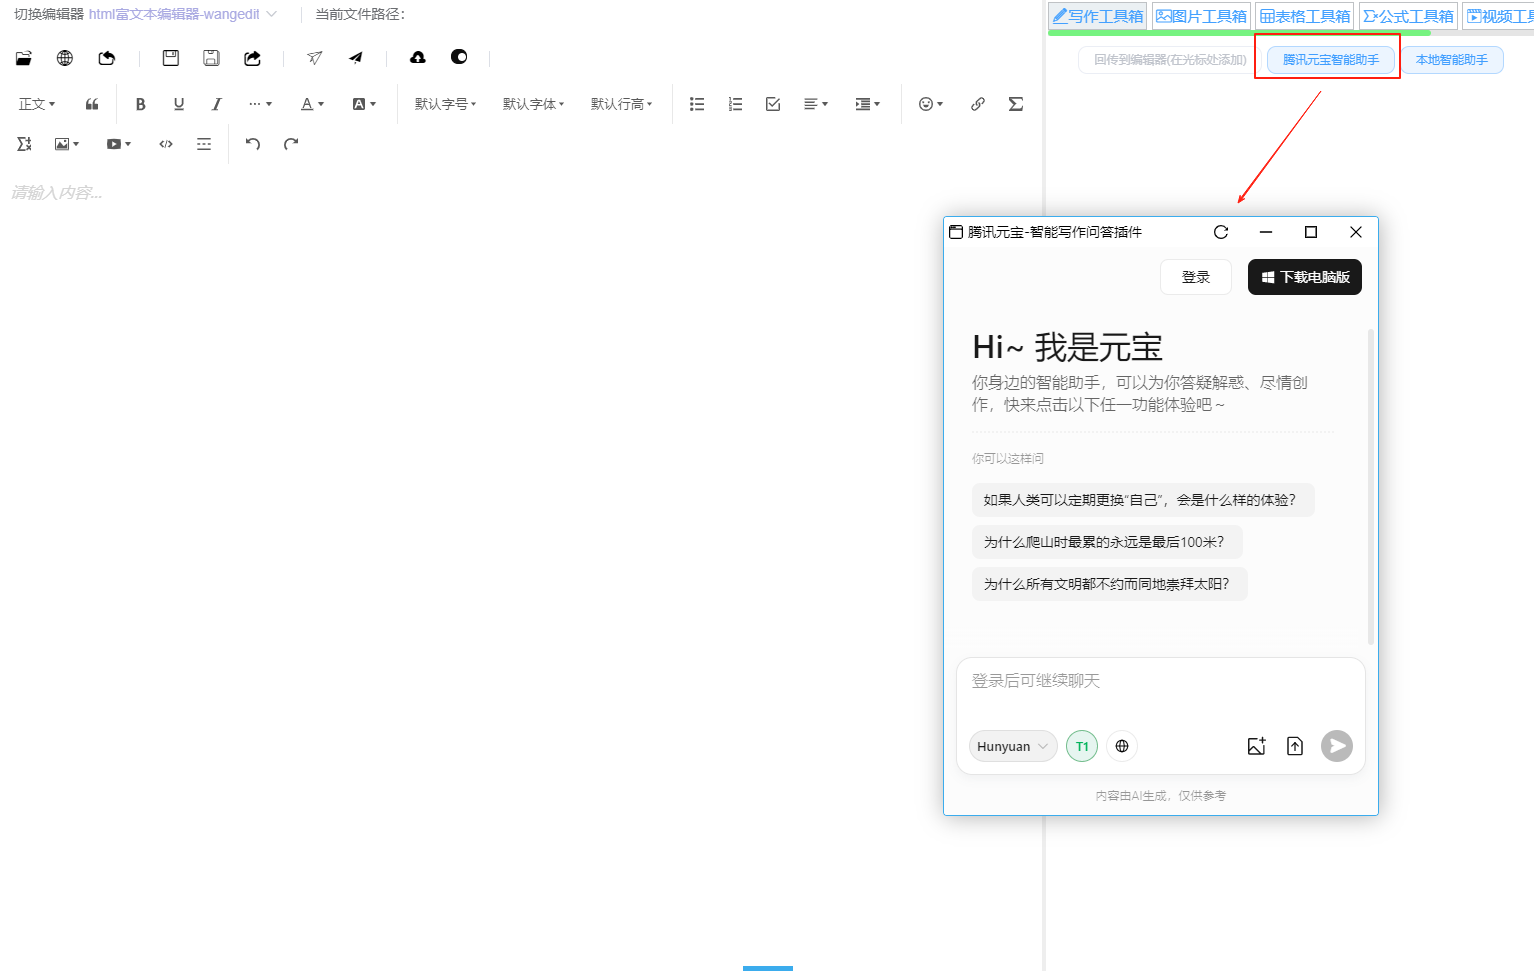1536x971 pixels.
Task: Click the cloud upload icon
Action: 418,58
